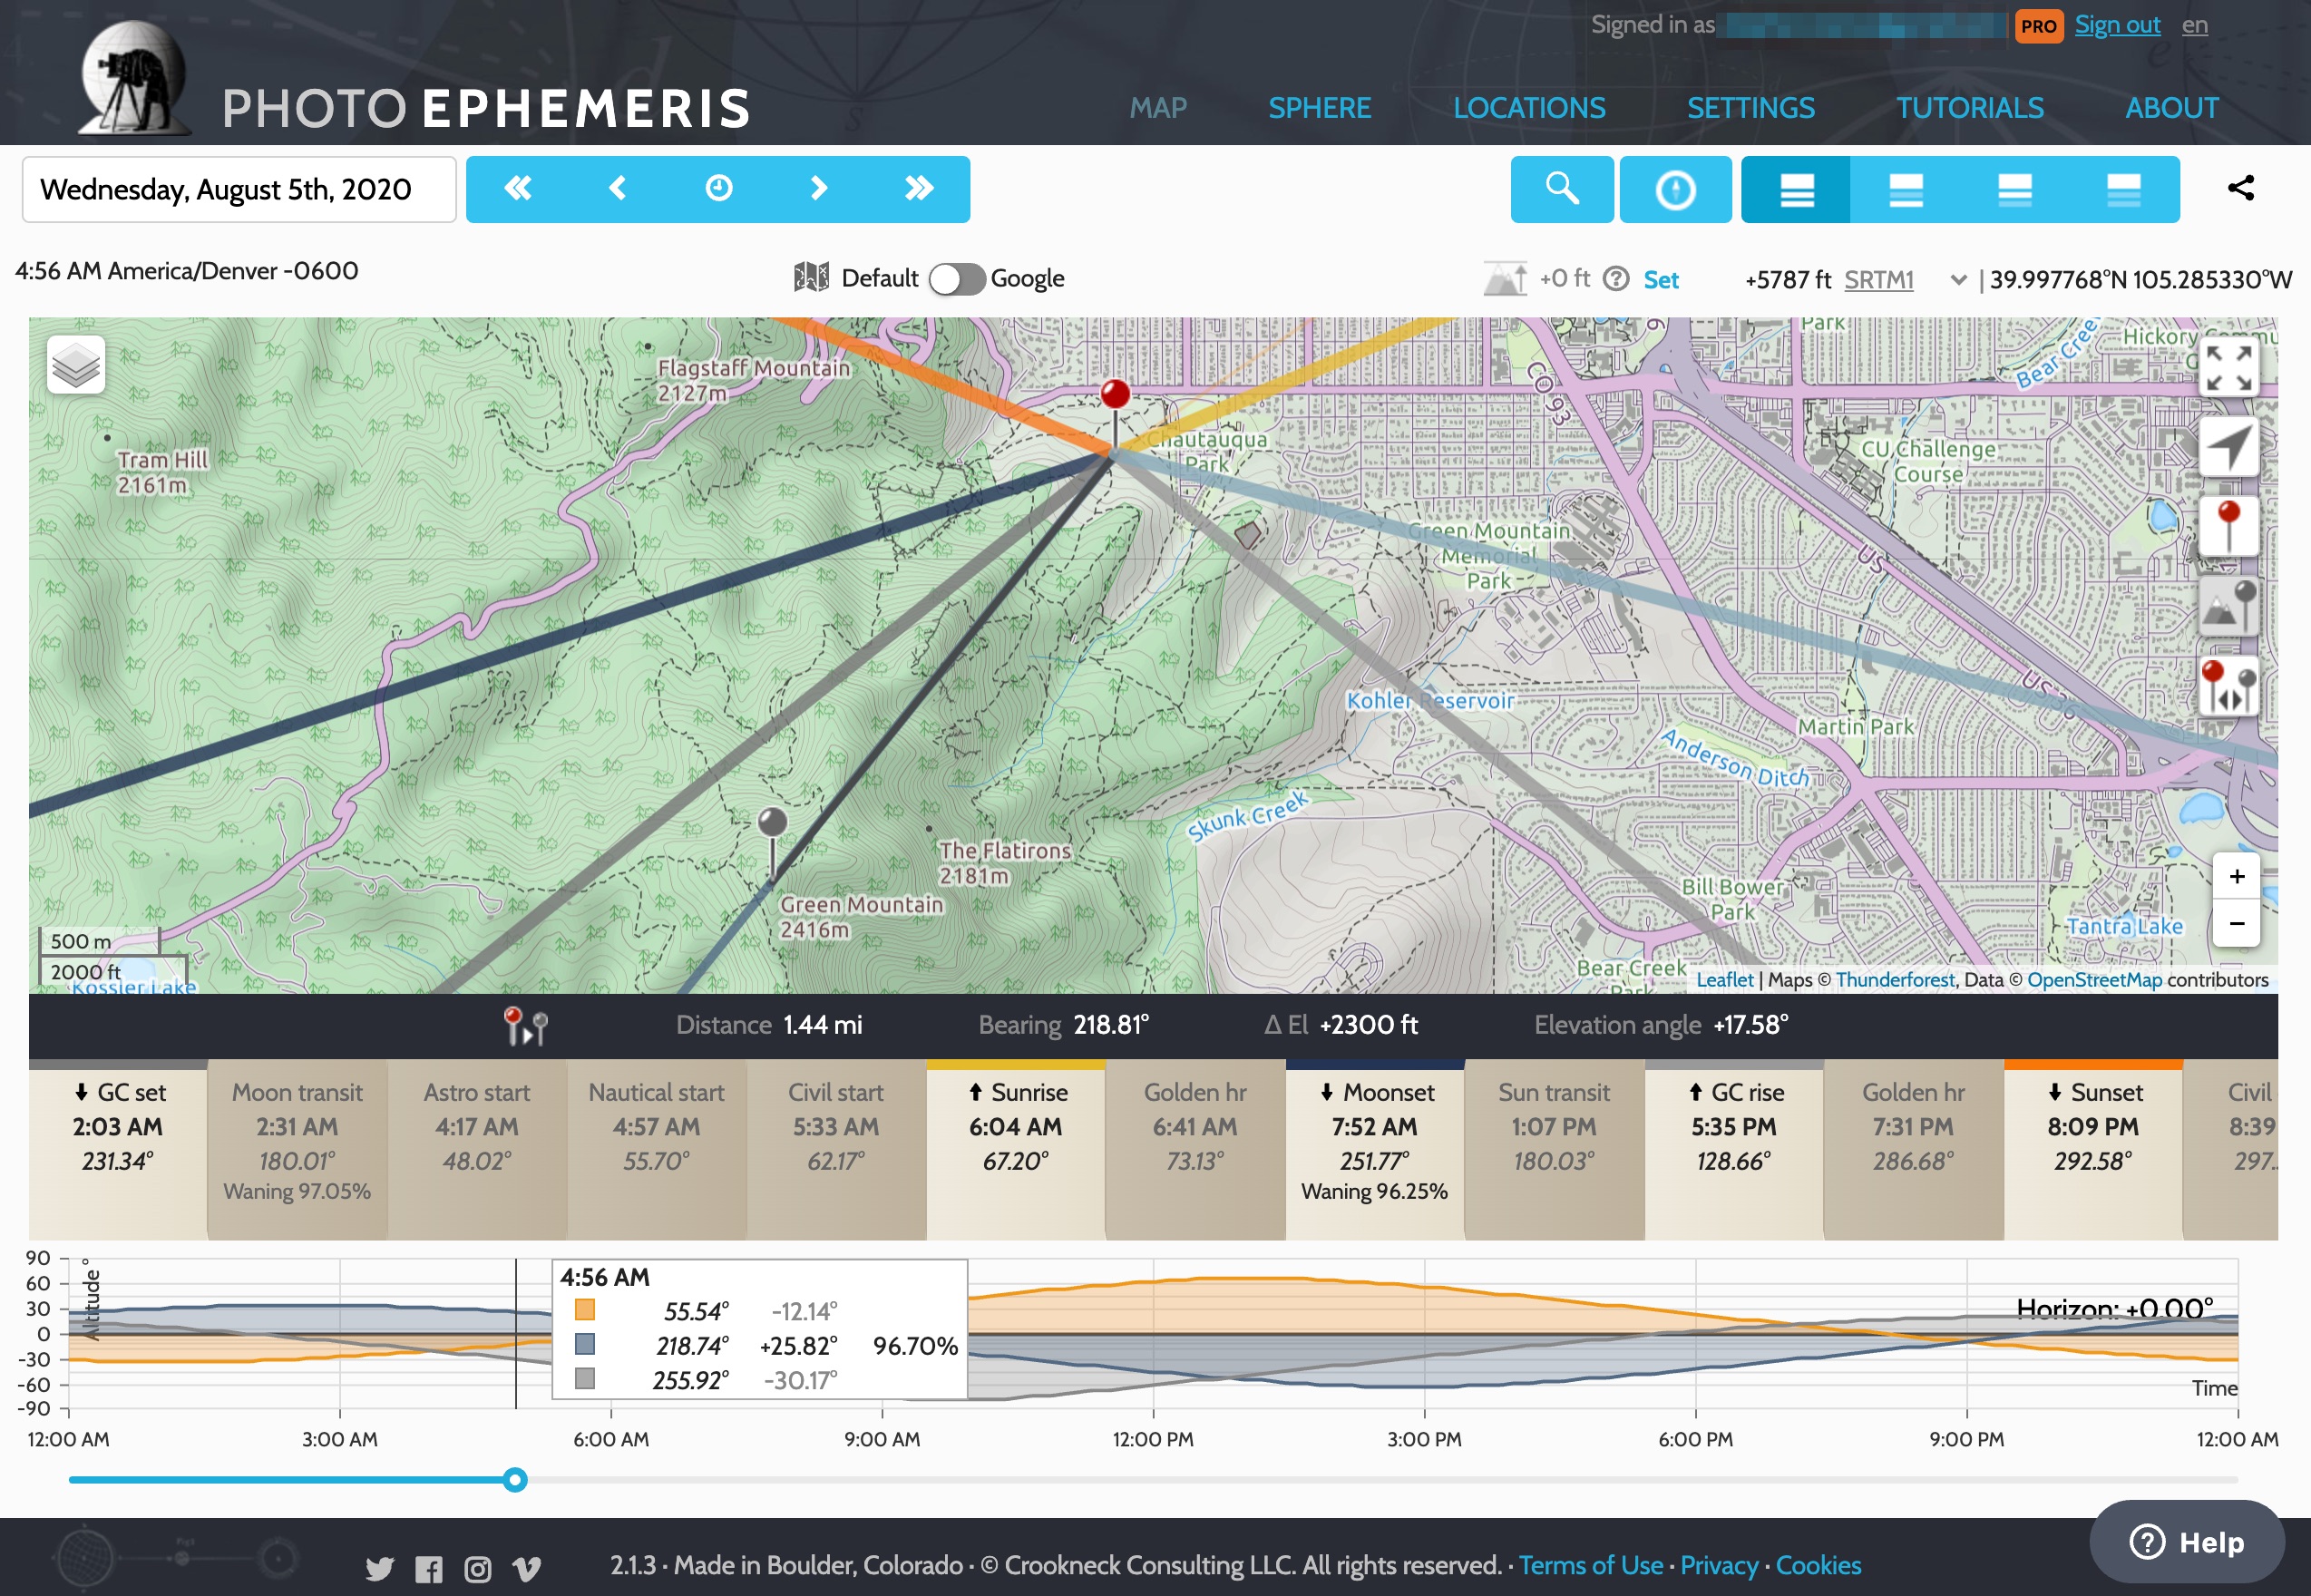Toggle the geodetics gray pin tool

[x=2229, y=606]
